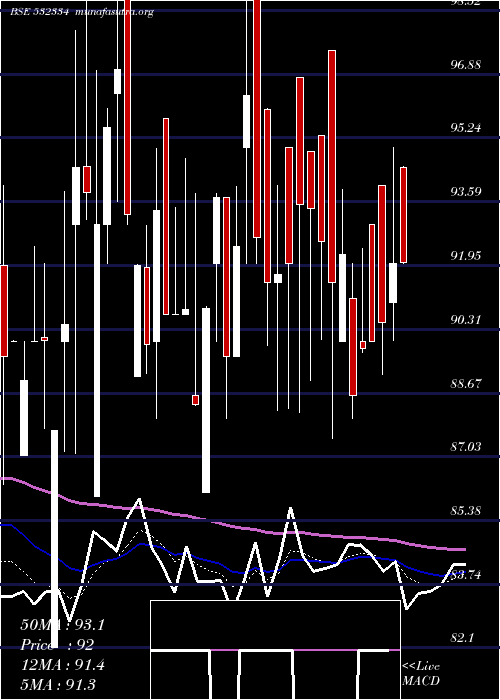This screenshot has width=500, height=700.
Task: Click the 83.74 price axis label
Action: pos(466,575)
